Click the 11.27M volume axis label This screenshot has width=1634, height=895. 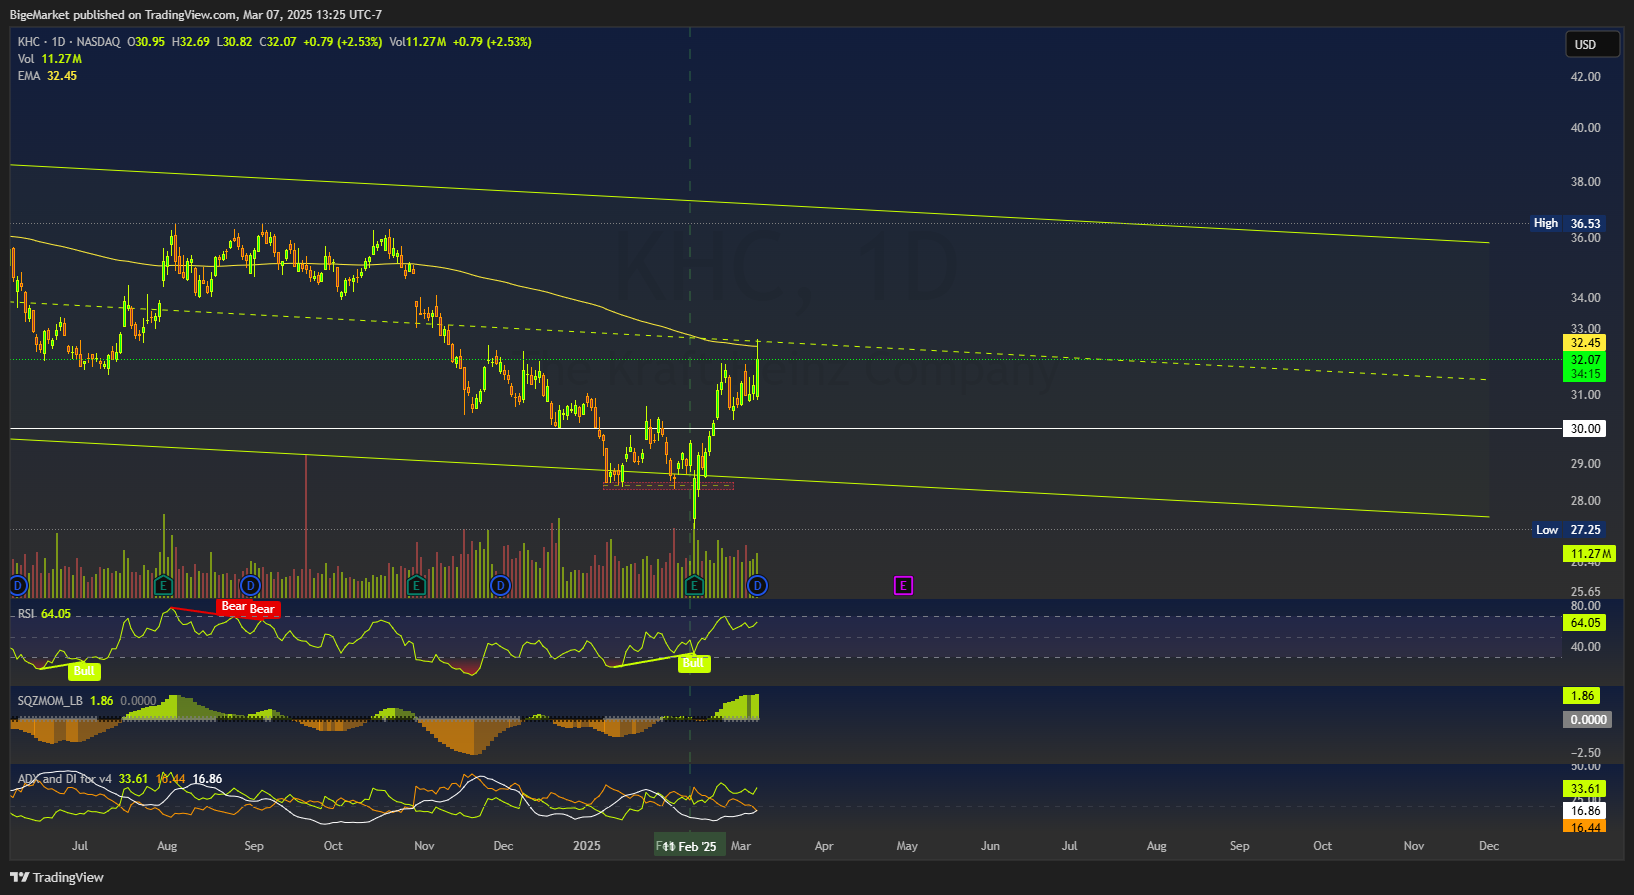pos(1589,554)
